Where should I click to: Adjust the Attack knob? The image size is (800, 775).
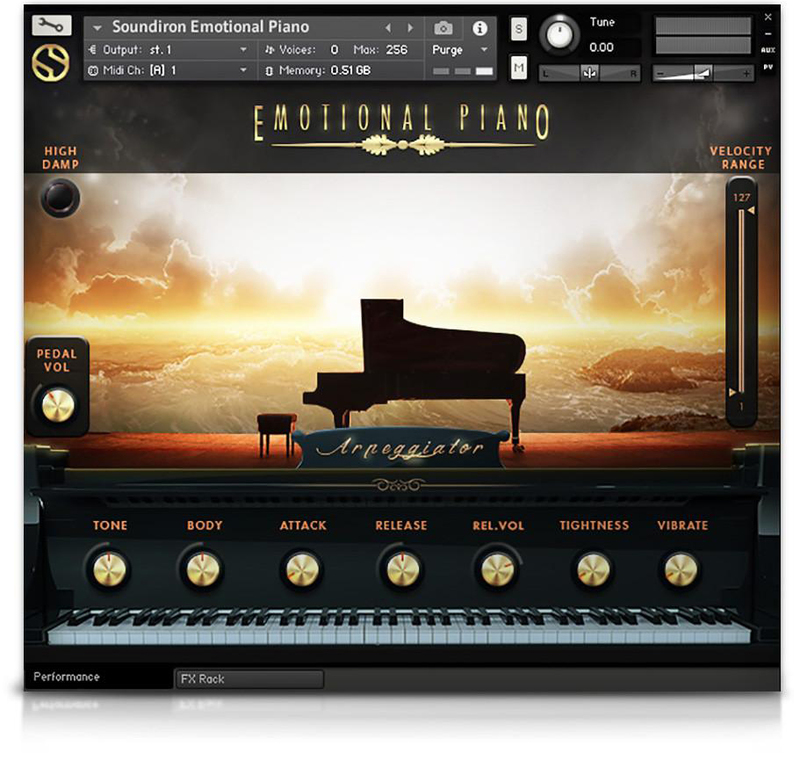302,569
